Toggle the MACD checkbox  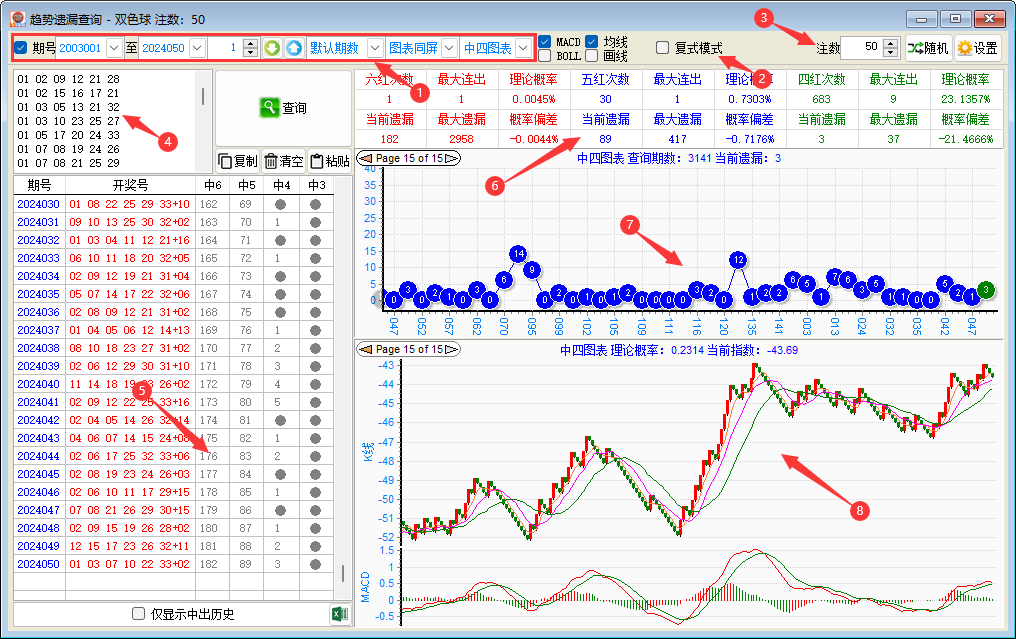click(x=545, y=41)
